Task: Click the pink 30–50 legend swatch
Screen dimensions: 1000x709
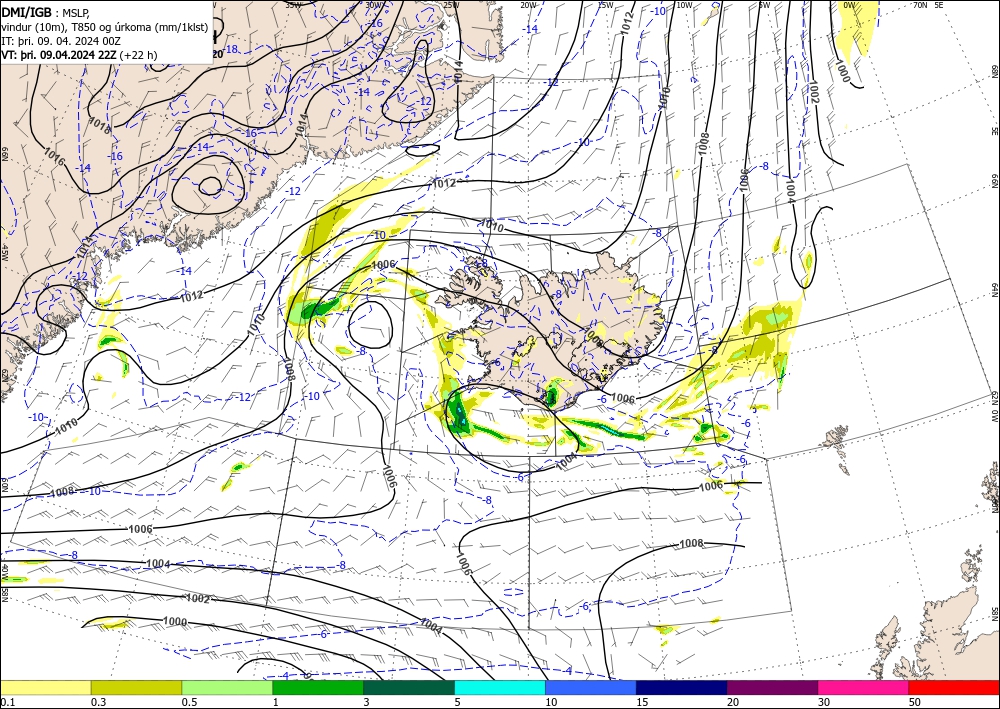Action: pos(864,687)
